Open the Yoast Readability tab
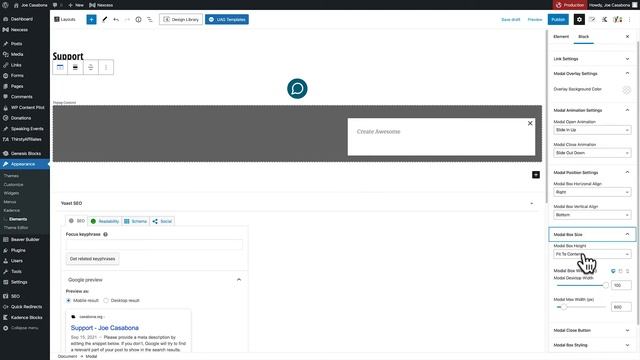640x360 pixels. click(104, 221)
